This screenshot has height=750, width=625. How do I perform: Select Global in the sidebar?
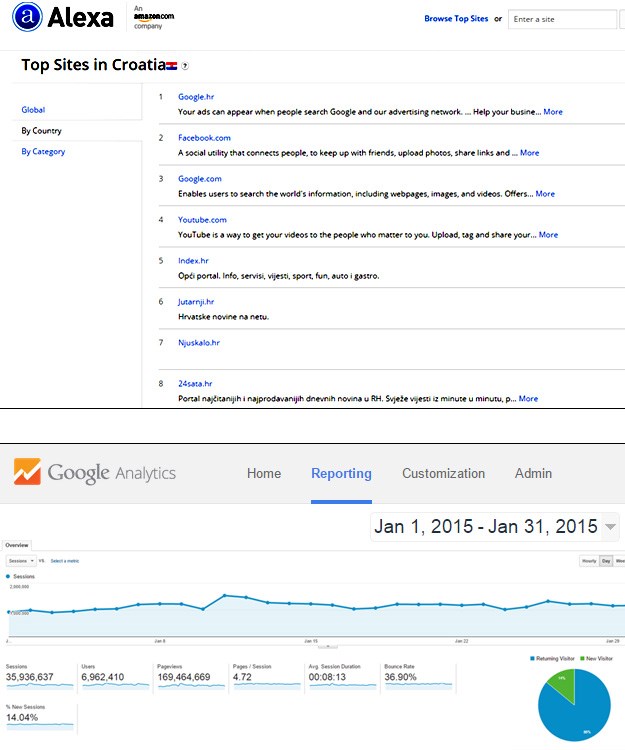pos(33,110)
